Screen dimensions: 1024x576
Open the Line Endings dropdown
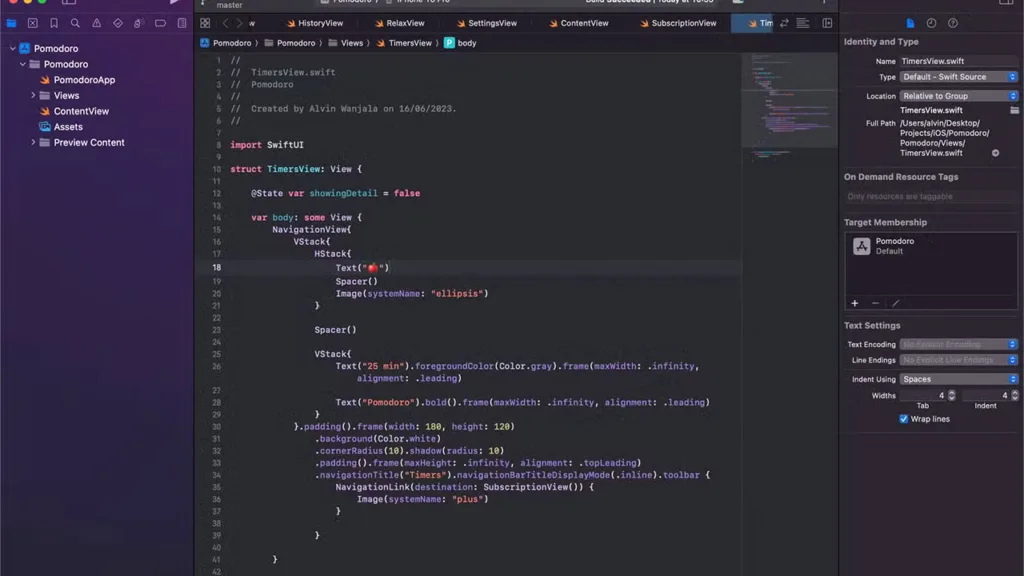(x=959, y=360)
